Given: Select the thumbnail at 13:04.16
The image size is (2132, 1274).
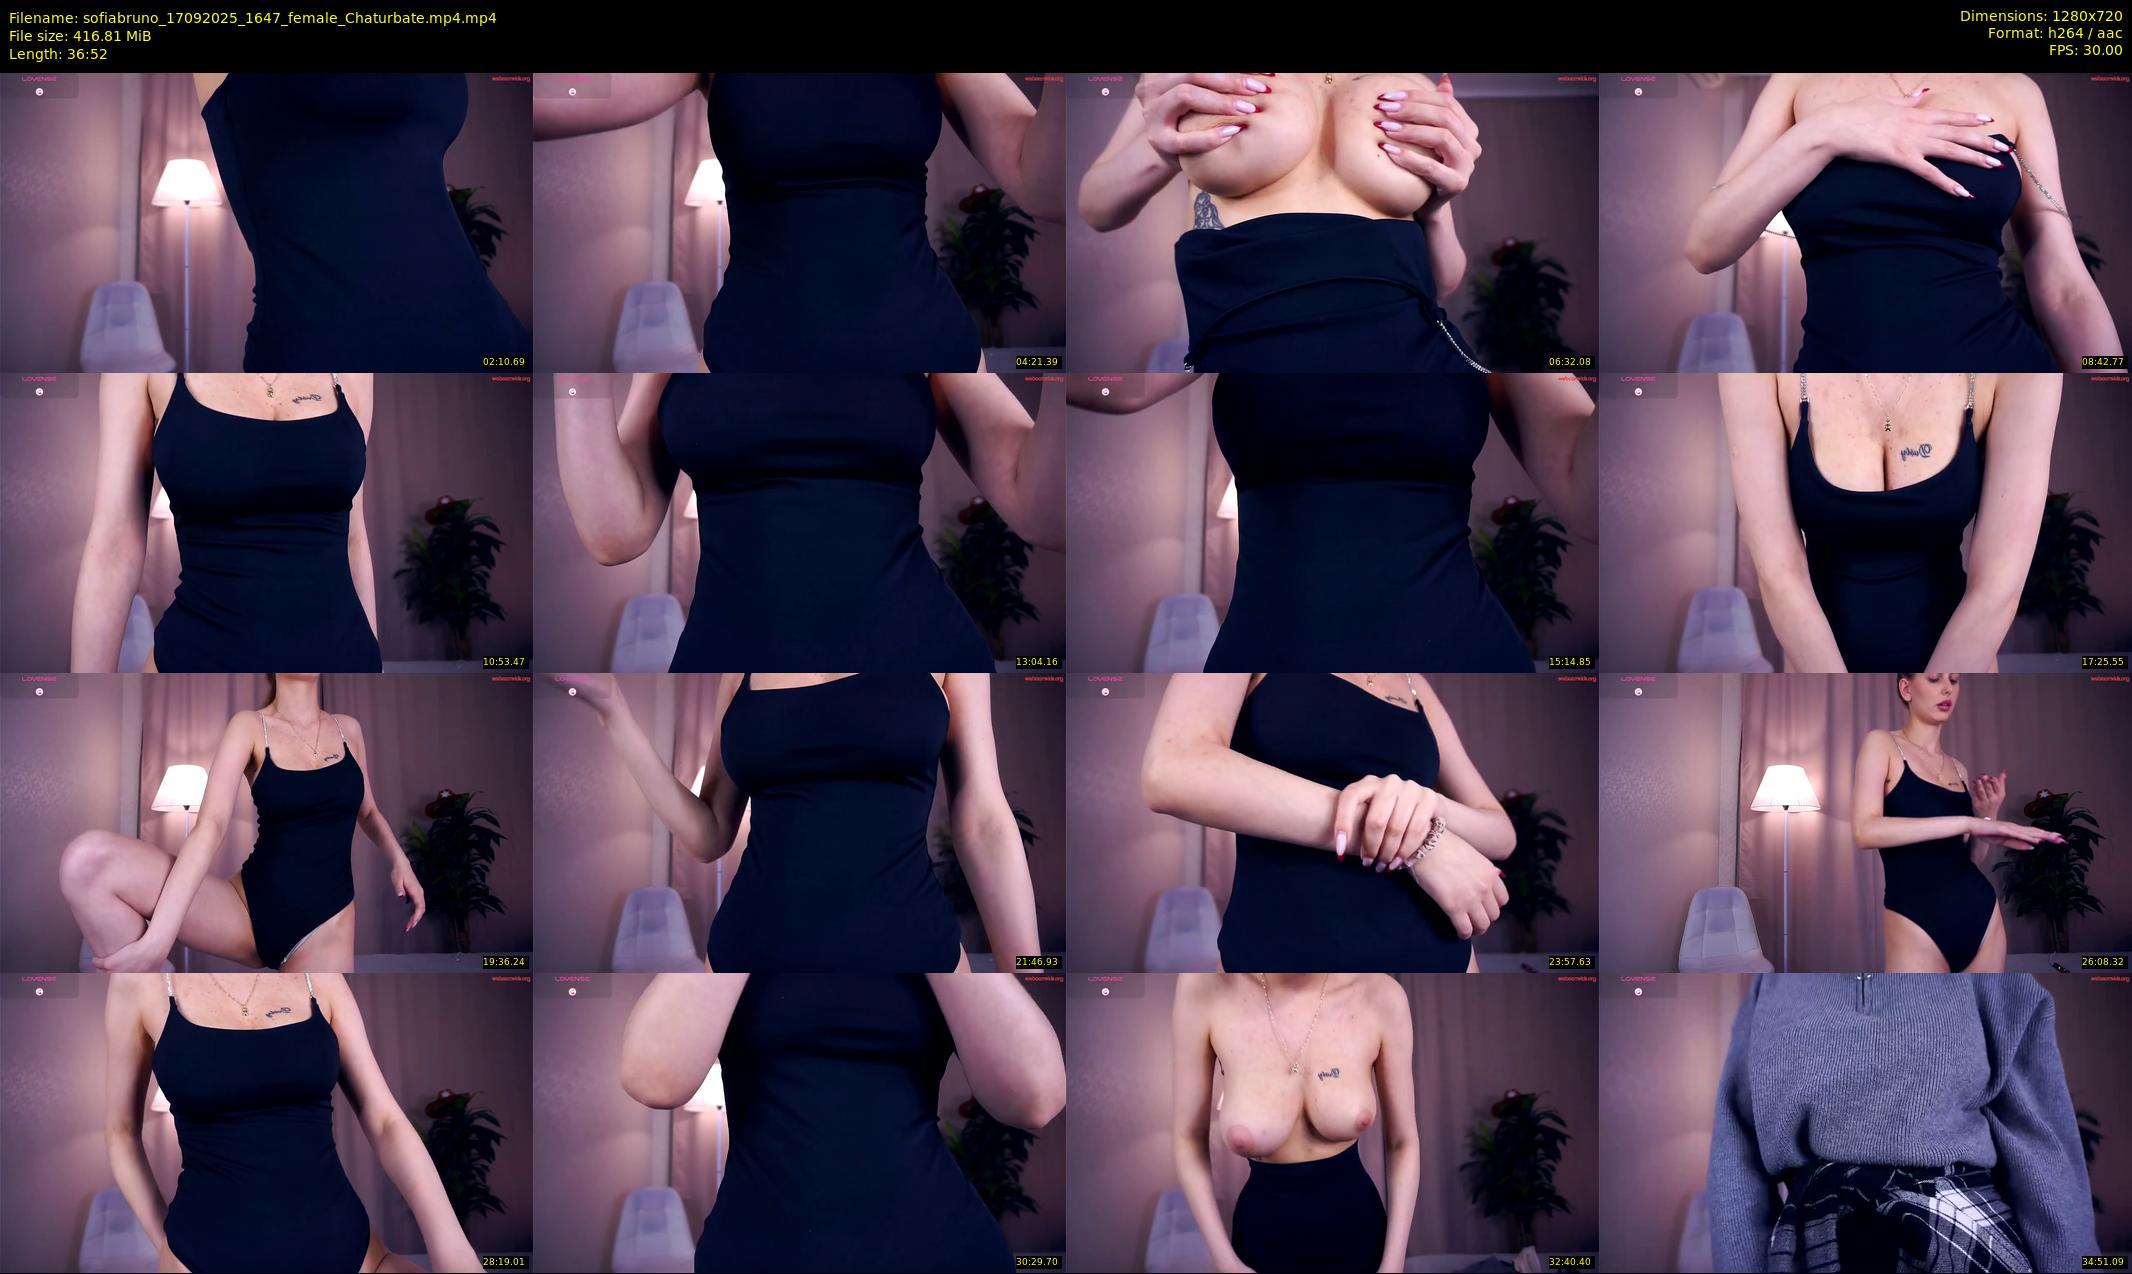Looking at the screenshot, I should point(799,522).
